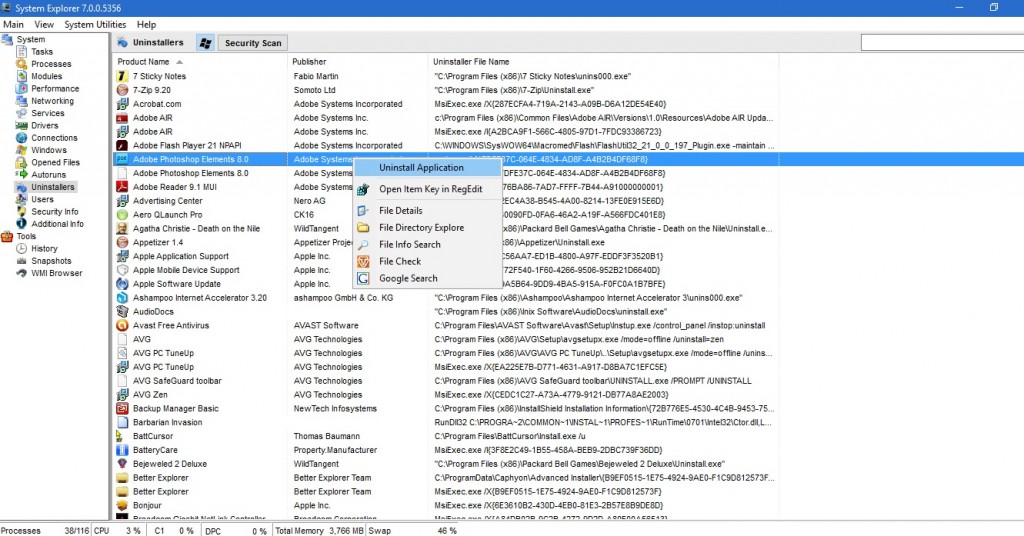Select the Bonjour row
Viewport: 1024px width, 536px height.
pyautogui.click(x=445, y=505)
